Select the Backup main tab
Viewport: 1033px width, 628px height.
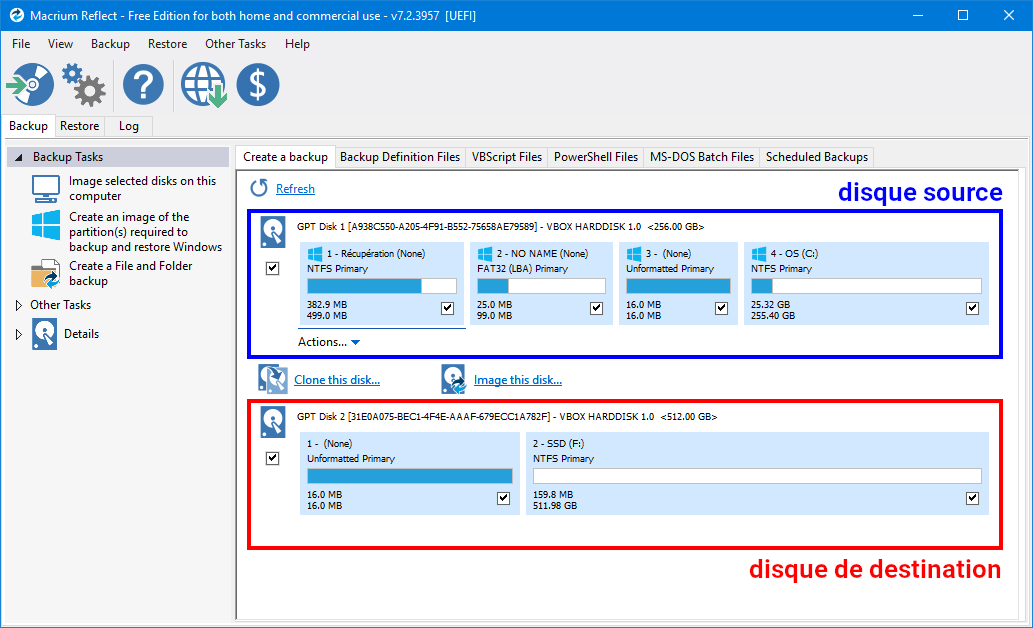pyautogui.click(x=28, y=125)
